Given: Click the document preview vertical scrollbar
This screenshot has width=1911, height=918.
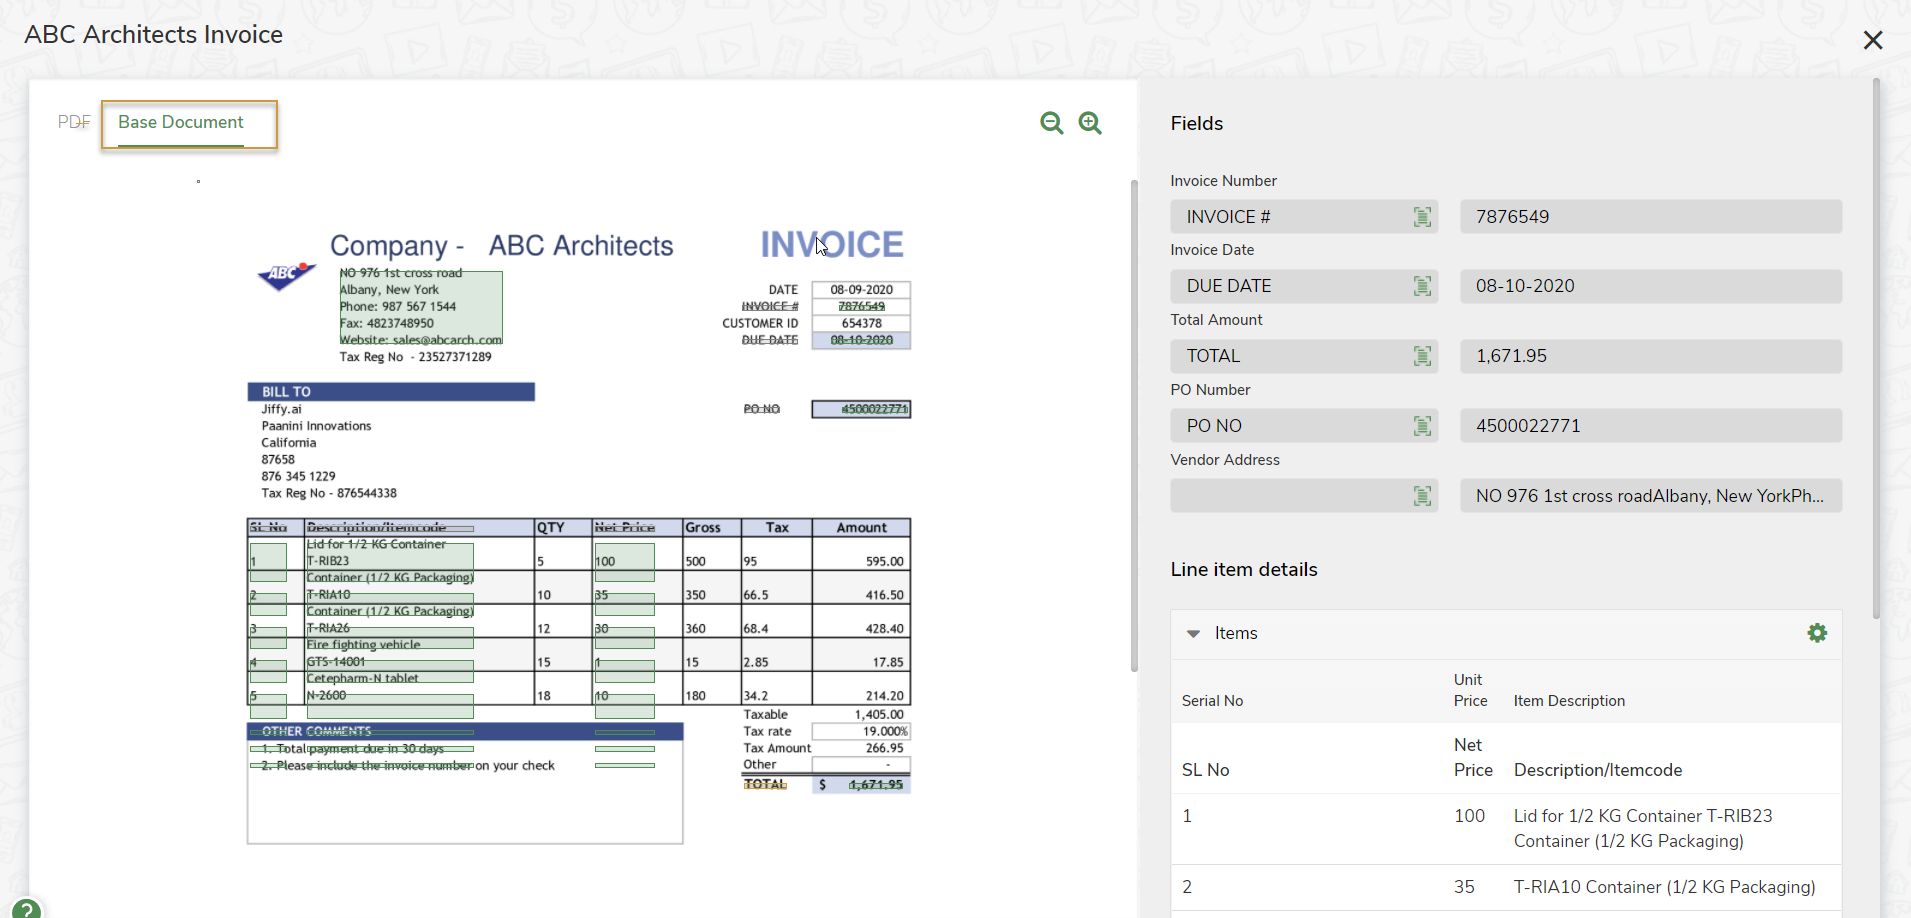Looking at the screenshot, I should pos(1134,425).
